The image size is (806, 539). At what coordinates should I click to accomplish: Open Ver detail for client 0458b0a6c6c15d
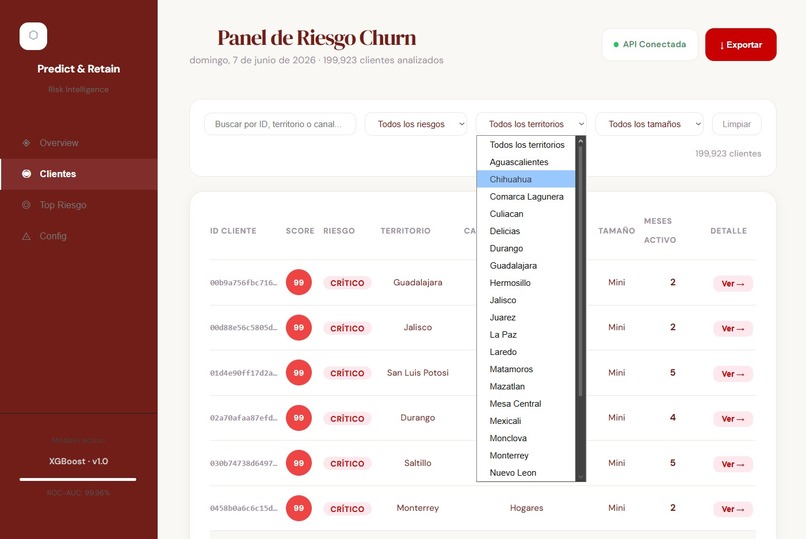pos(733,509)
